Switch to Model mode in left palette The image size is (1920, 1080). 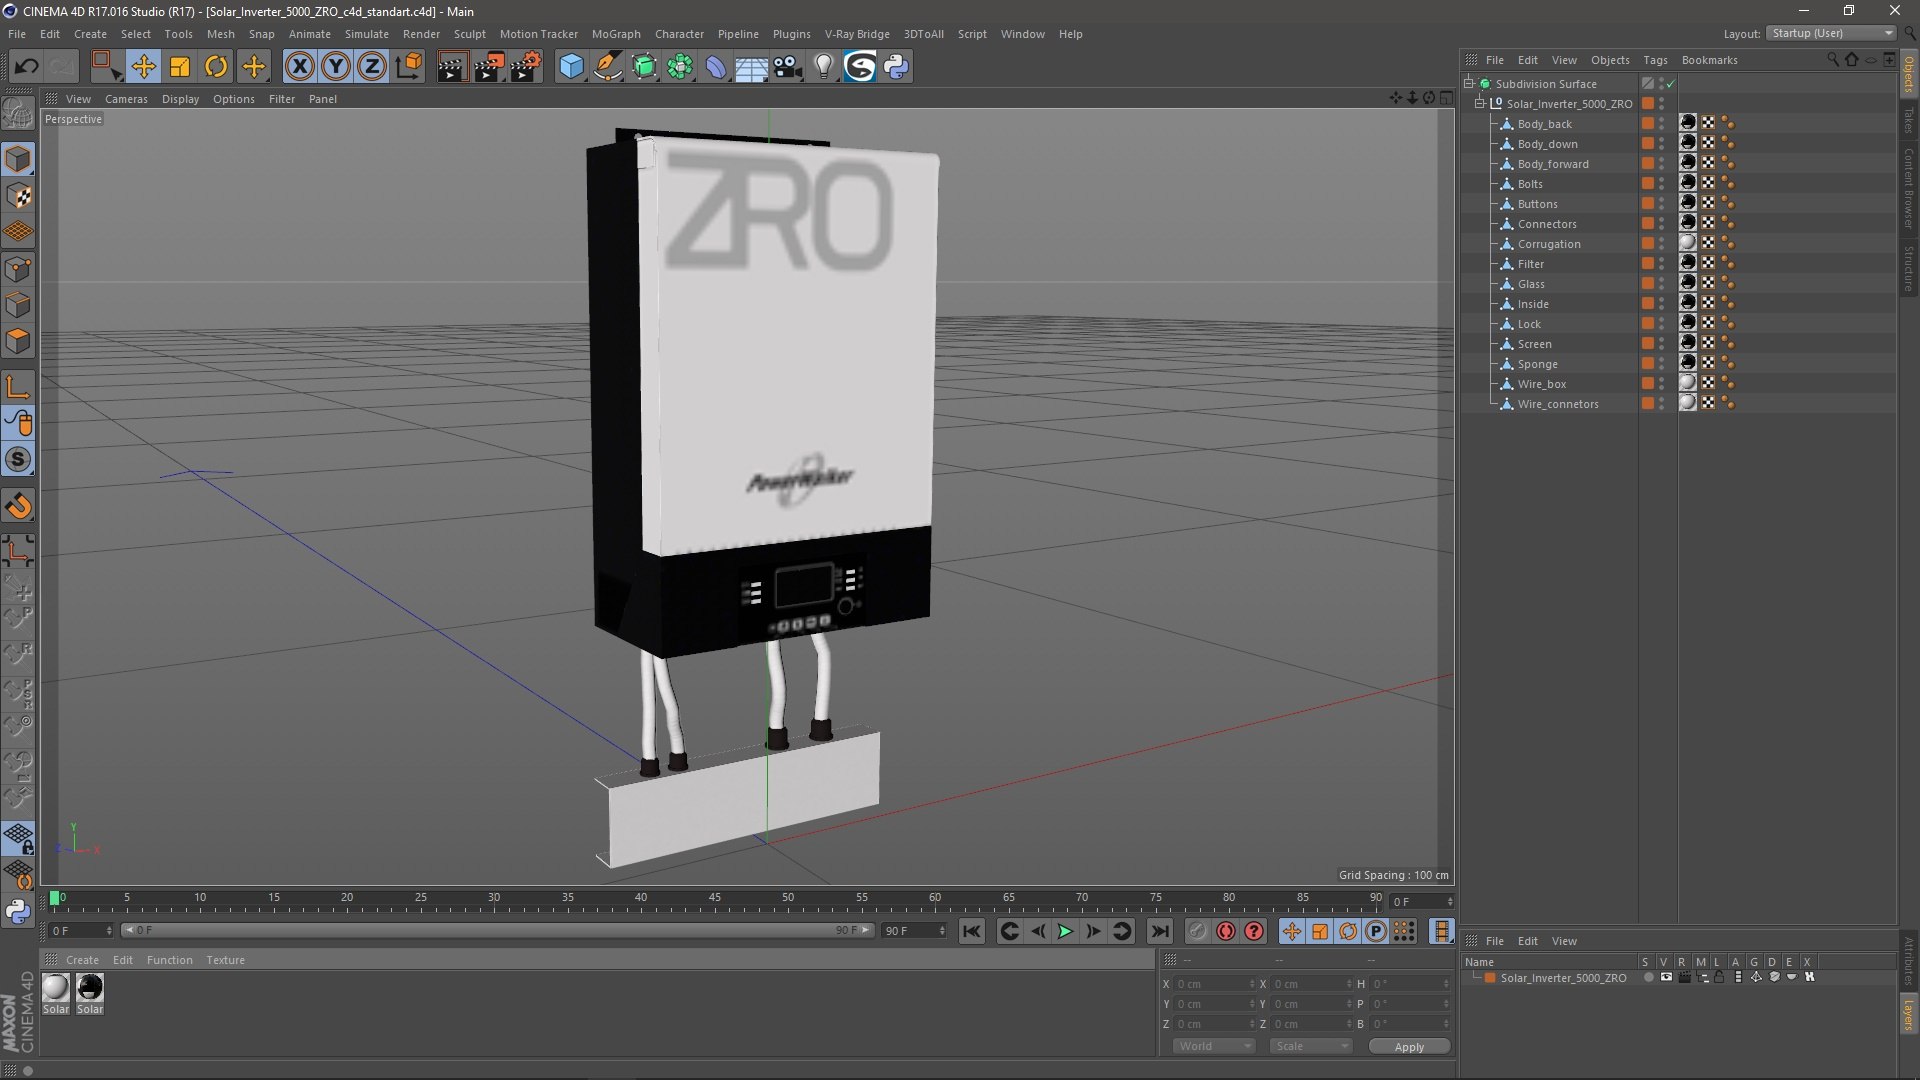coord(18,160)
